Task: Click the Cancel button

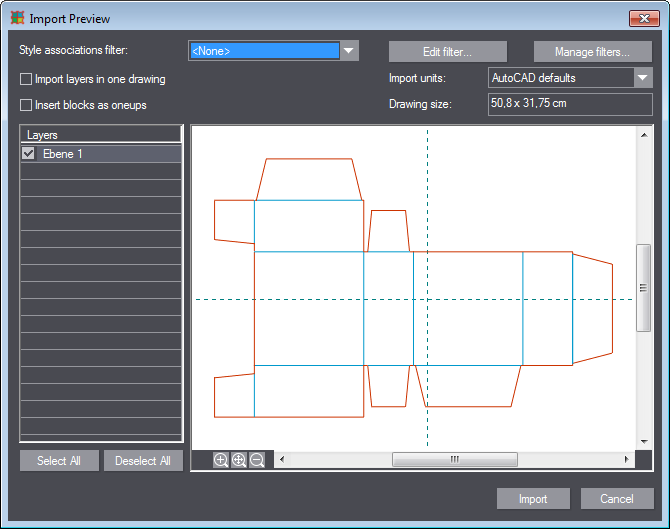Action: pyautogui.click(x=617, y=499)
